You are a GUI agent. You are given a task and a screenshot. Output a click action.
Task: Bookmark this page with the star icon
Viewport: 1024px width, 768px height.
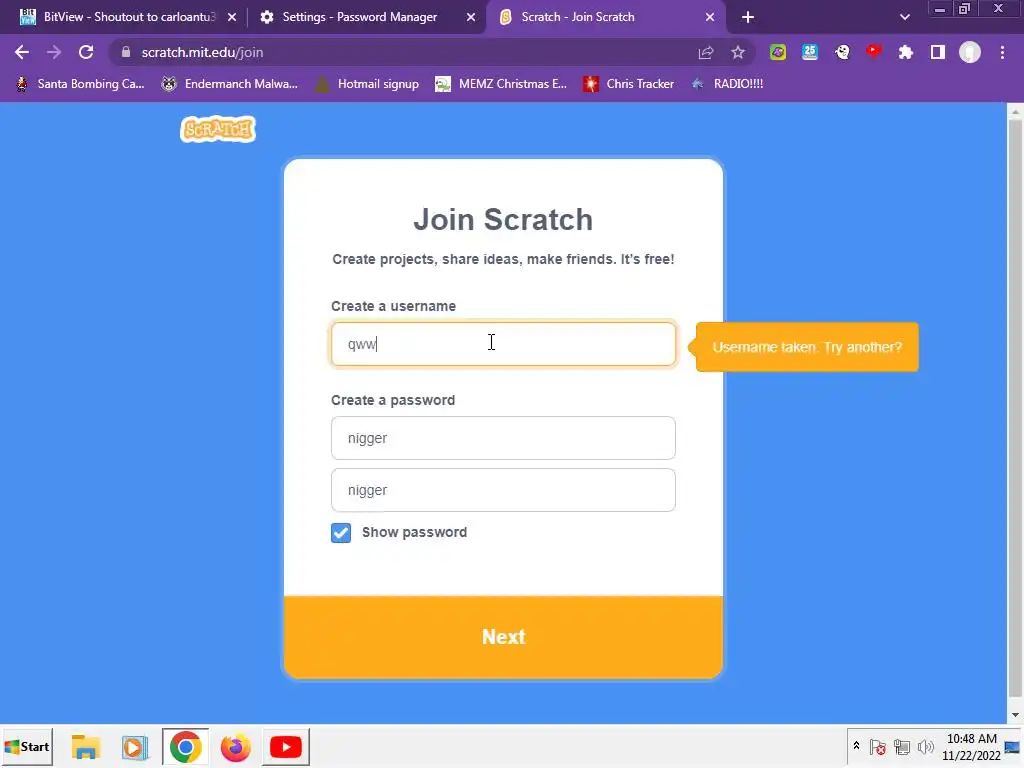tap(738, 52)
